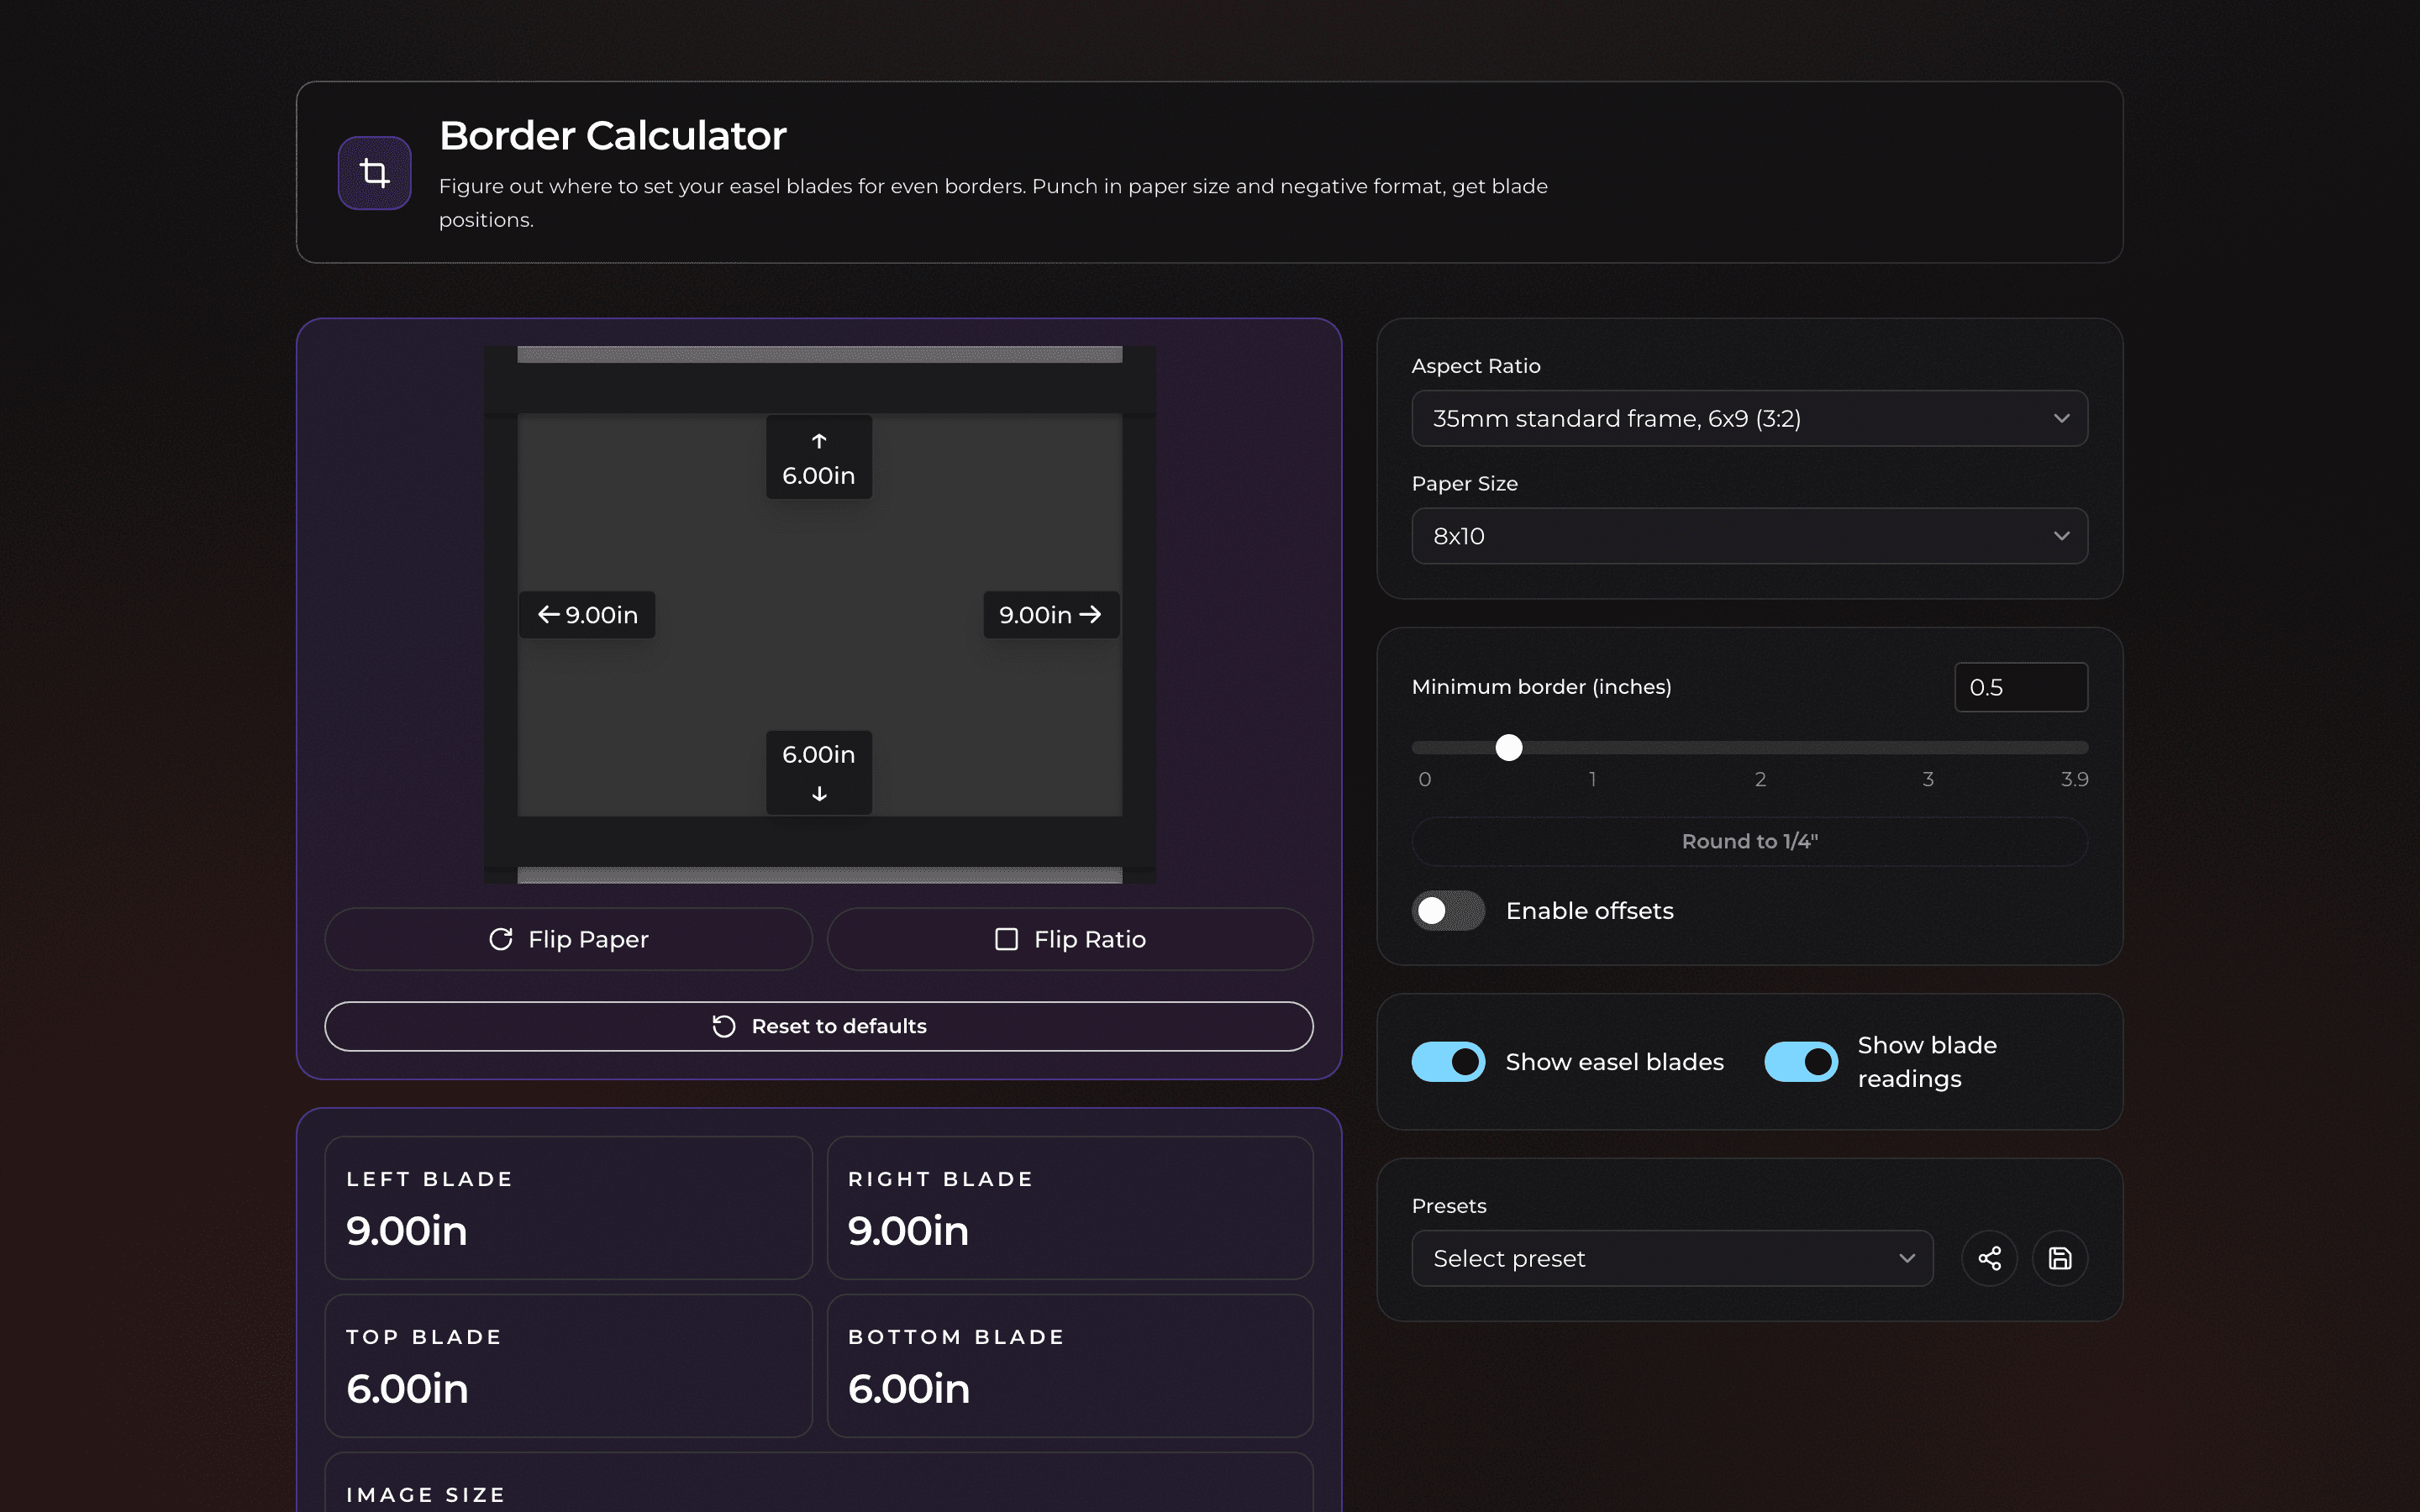Click the minimum border 0.5 input field

pyautogui.click(x=2020, y=687)
